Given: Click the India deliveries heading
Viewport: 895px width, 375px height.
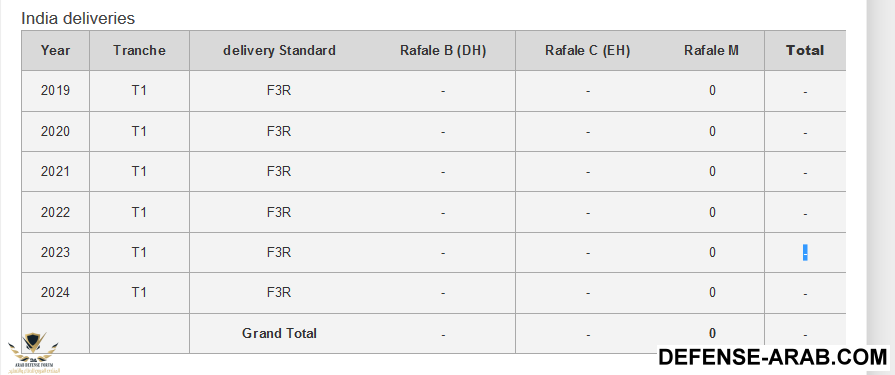Looking at the screenshot, I should 78,18.
